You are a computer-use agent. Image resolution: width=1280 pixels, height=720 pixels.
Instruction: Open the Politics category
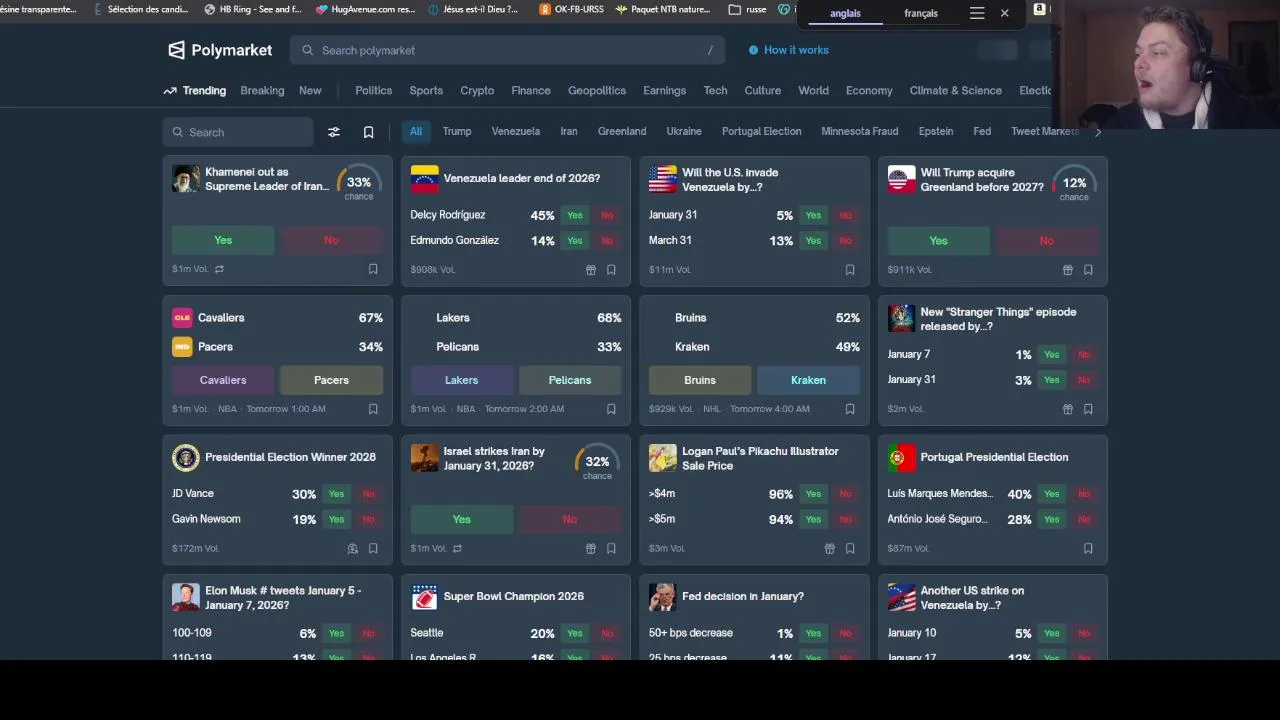coord(374,90)
